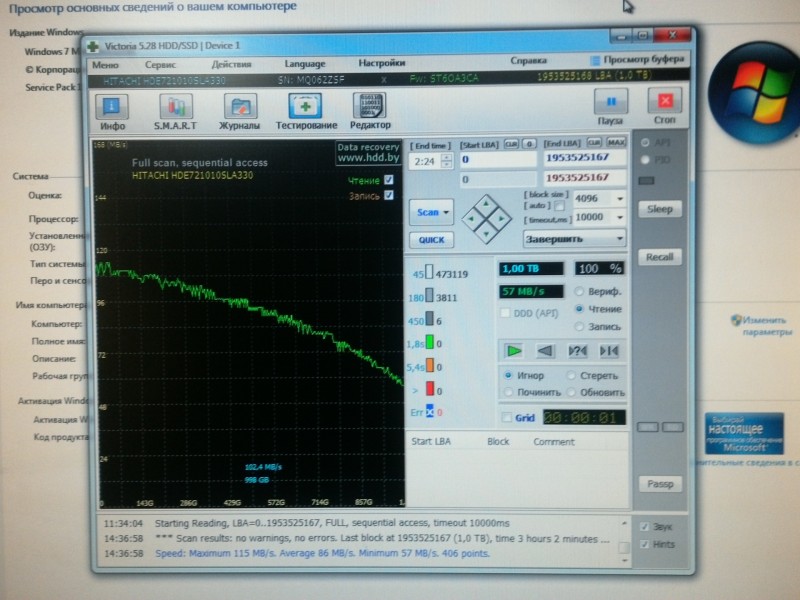Screen dimensions: 800x600
Task: Click the reverse scan arrow button
Action: click(545, 351)
